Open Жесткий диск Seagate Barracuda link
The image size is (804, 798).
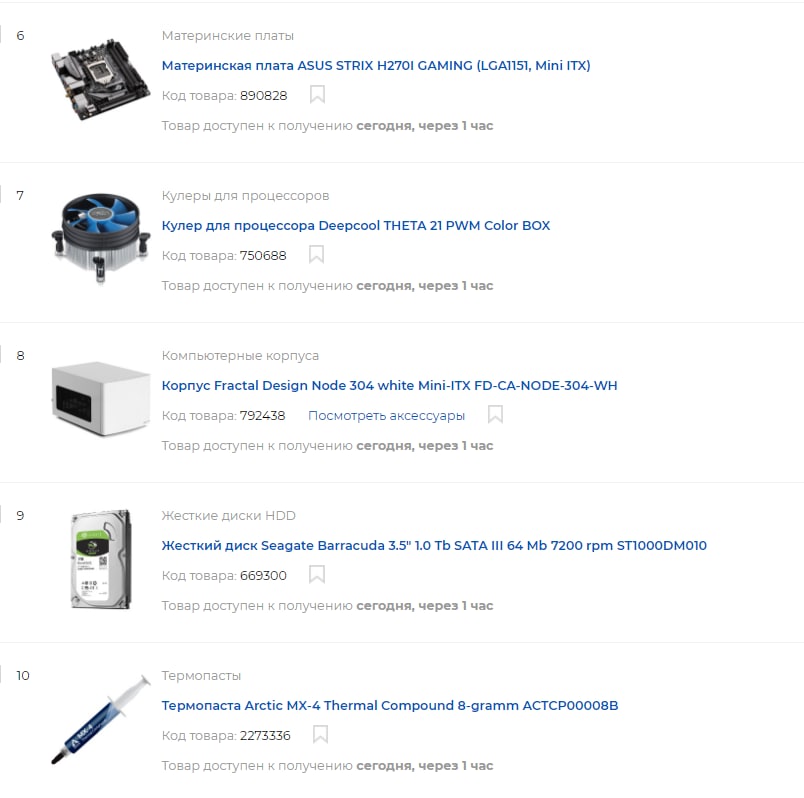click(434, 546)
